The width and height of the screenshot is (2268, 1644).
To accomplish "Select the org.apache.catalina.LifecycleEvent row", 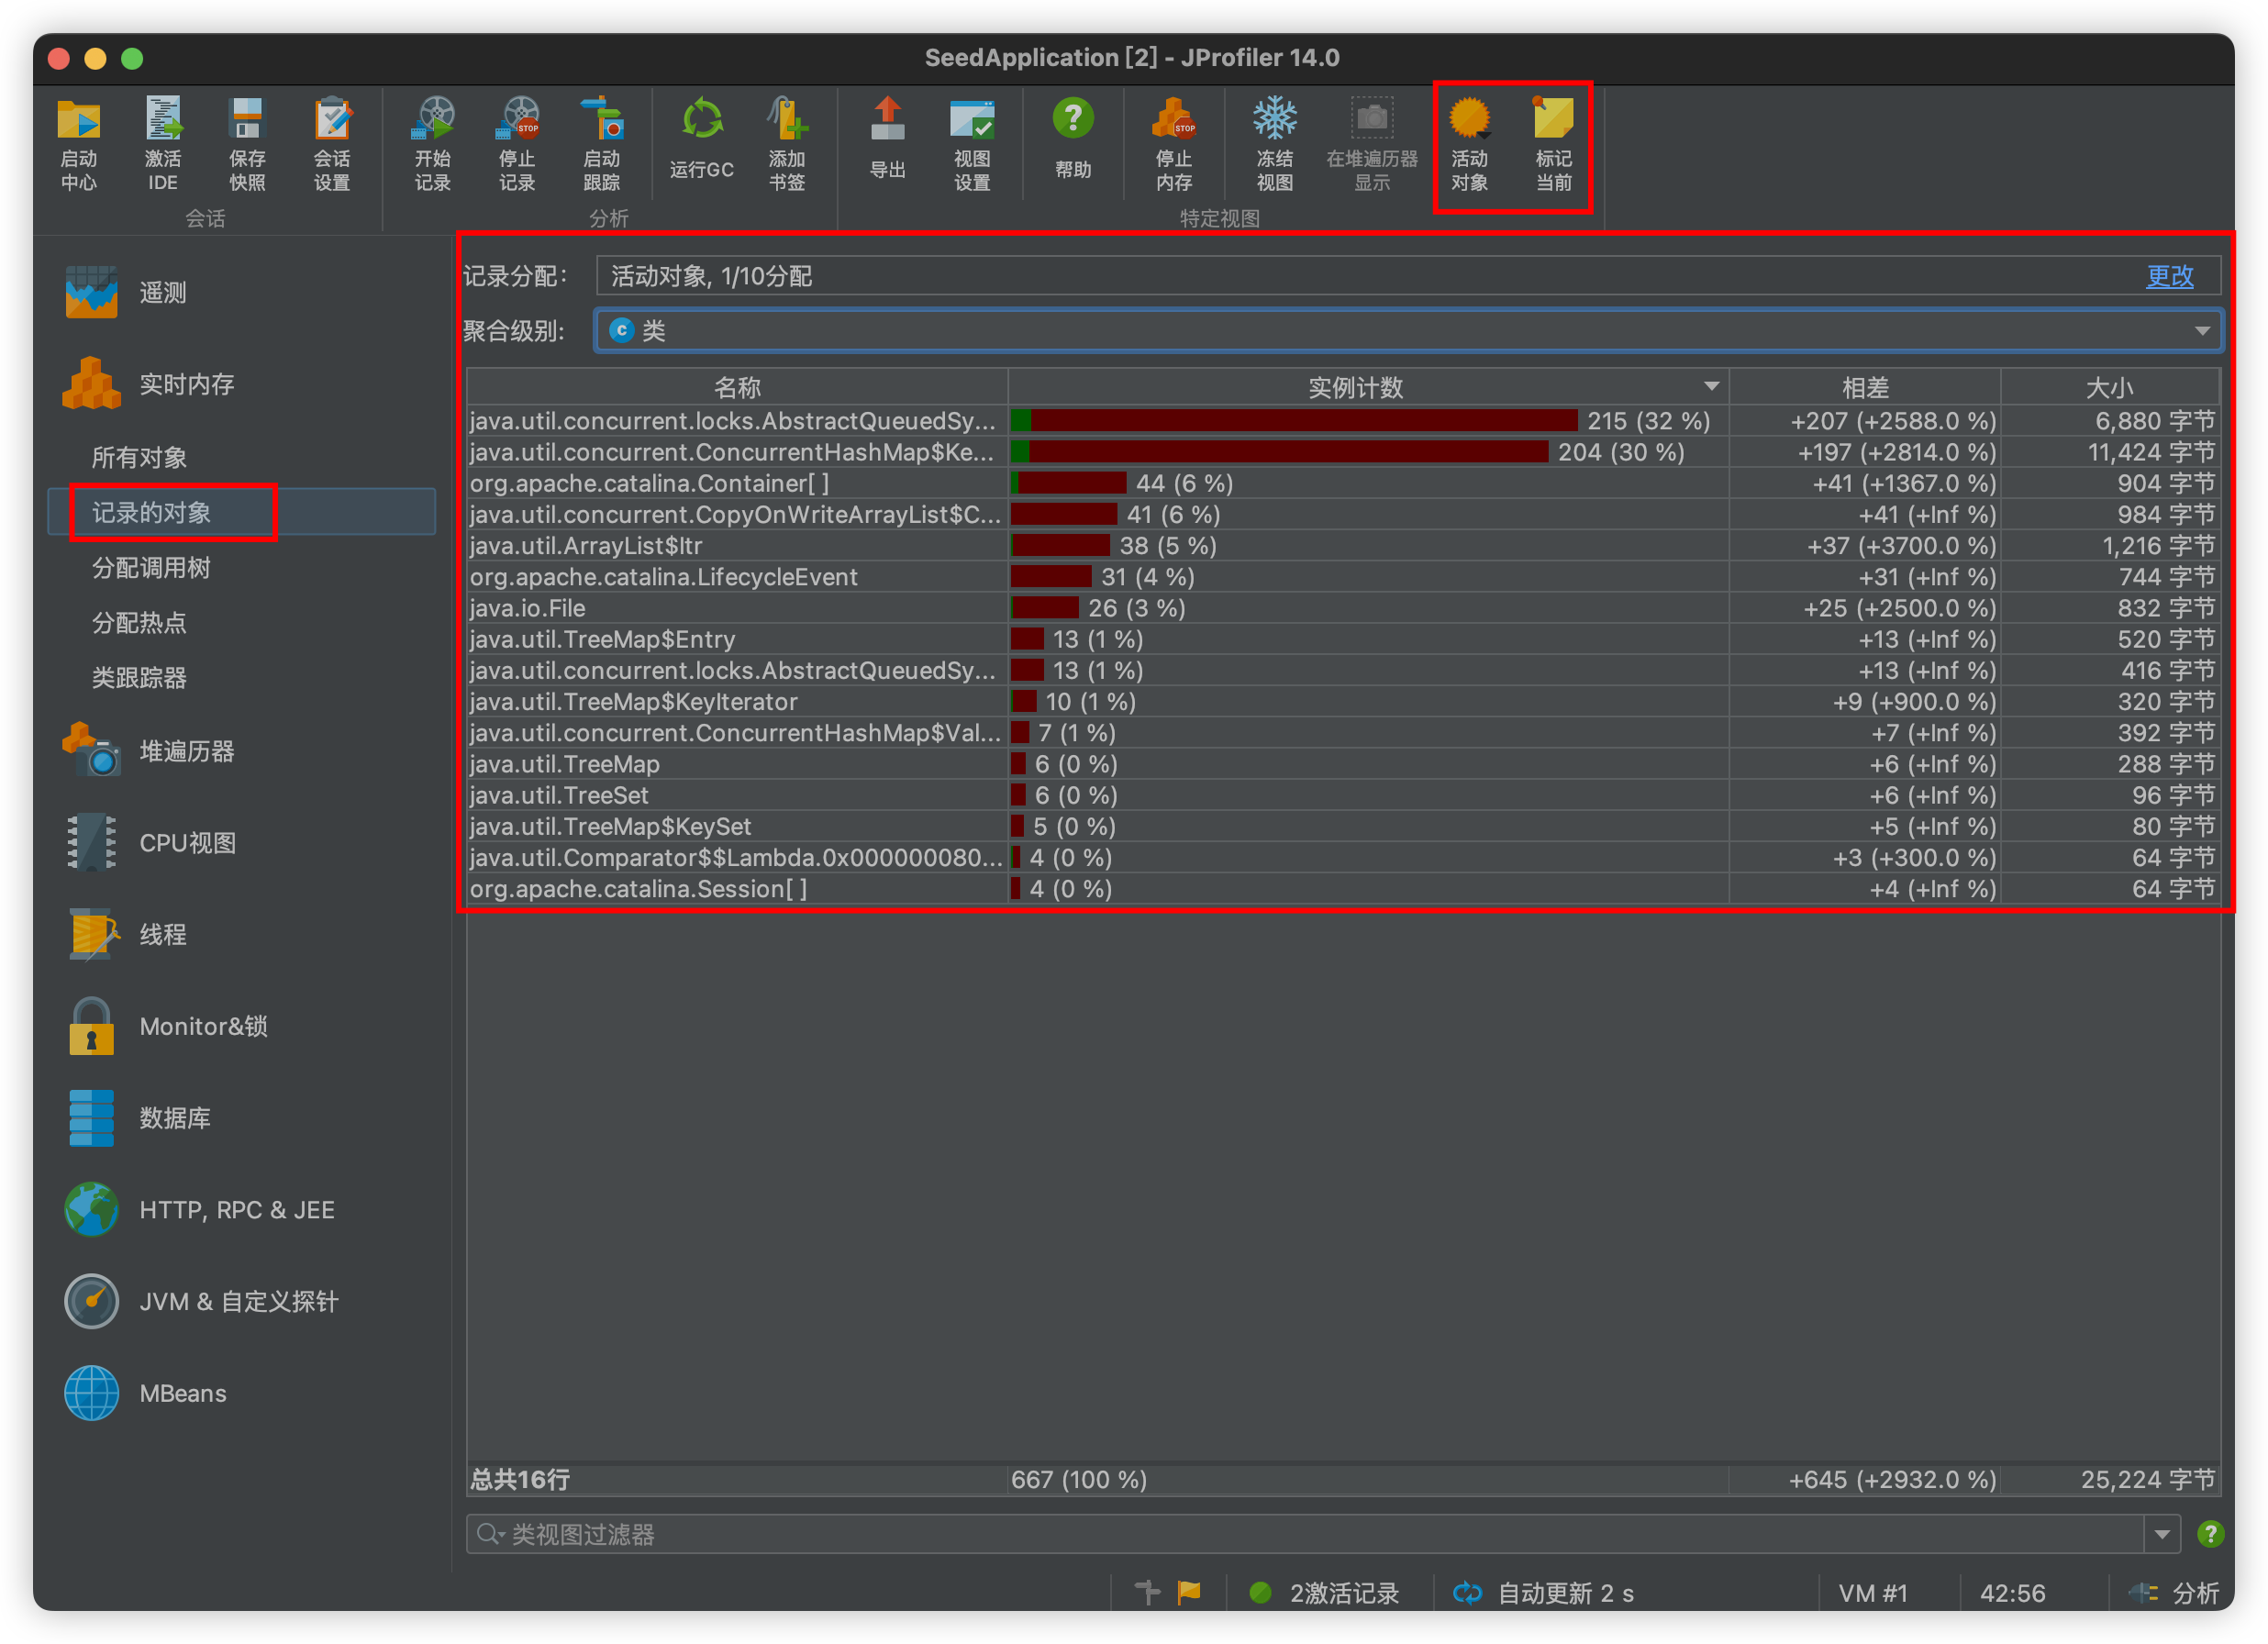I will pyautogui.click(x=1343, y=577).
